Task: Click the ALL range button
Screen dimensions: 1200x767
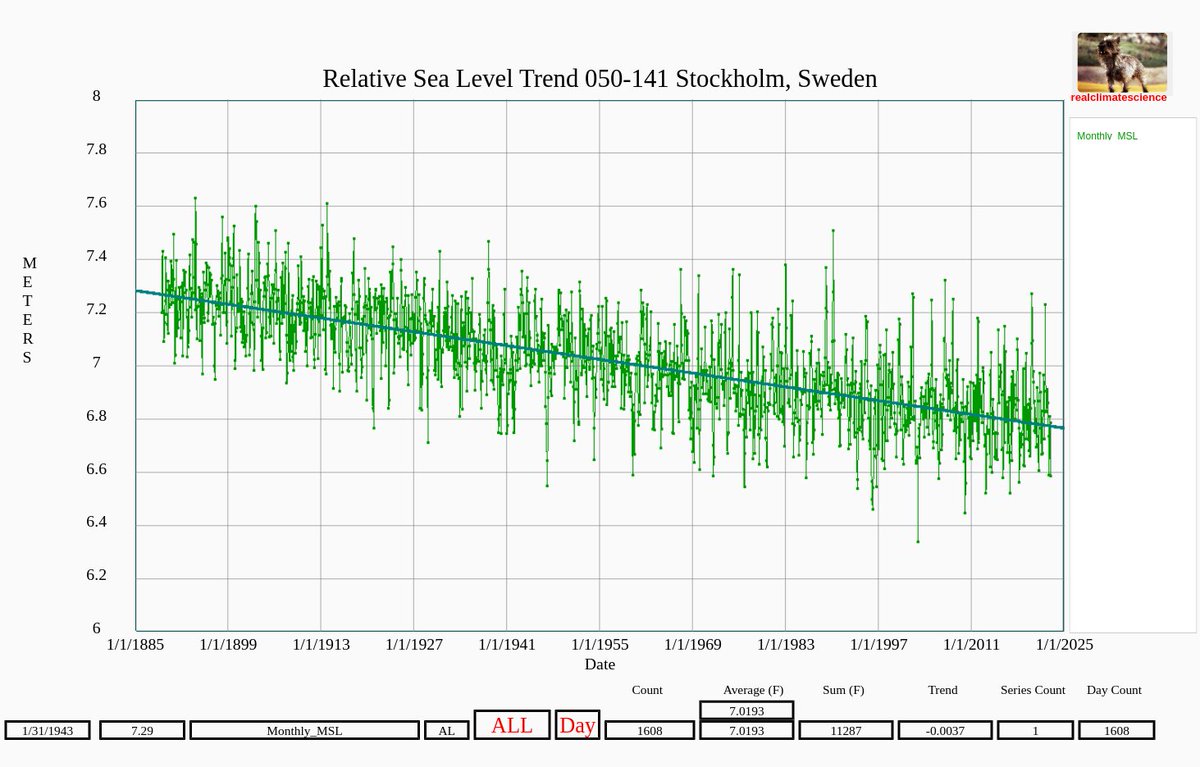Action: [x=511, y=725]
